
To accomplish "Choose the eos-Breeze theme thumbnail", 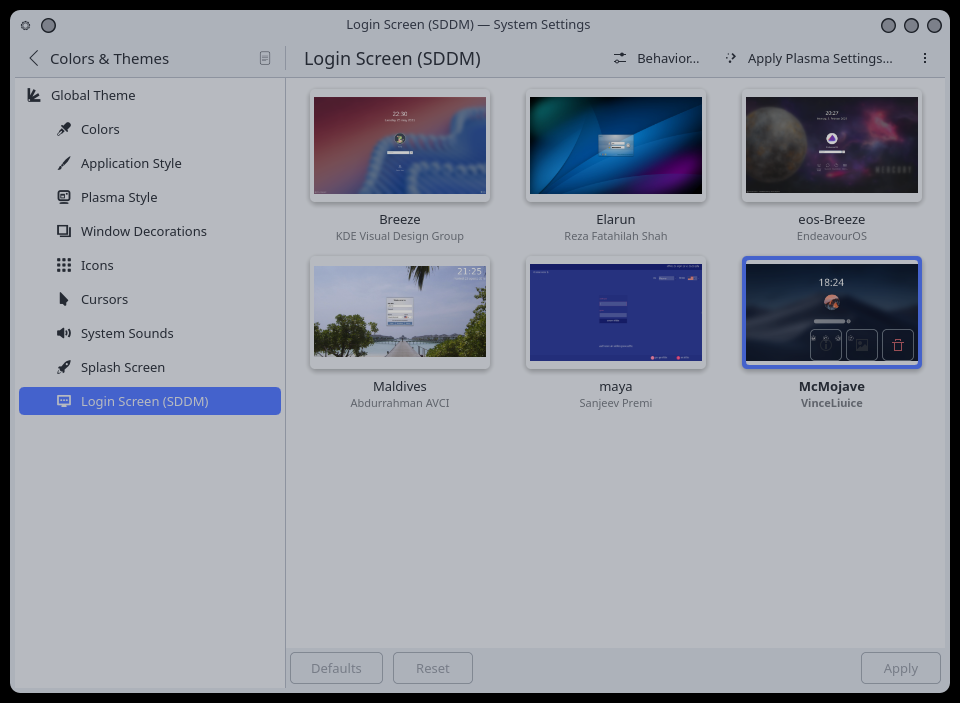I will (x=831, y=146).
